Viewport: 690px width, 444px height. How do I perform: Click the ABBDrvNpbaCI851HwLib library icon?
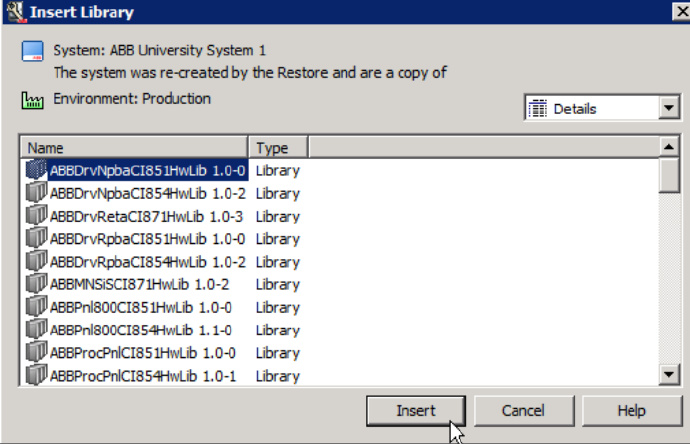click(36, 169)
